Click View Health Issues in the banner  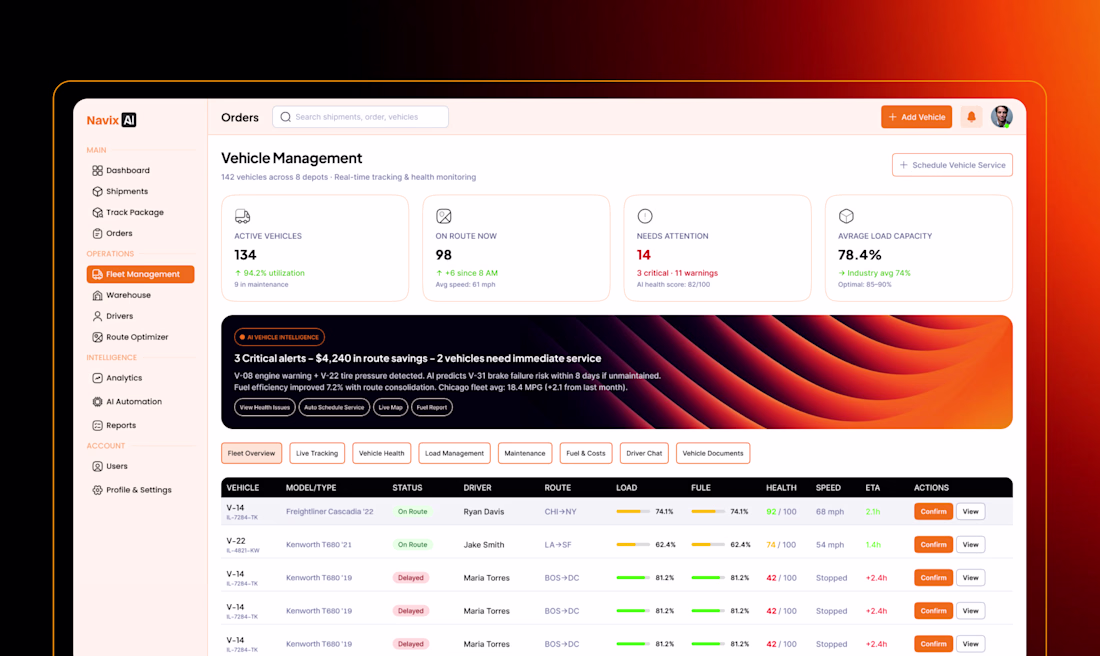(264, 408)
